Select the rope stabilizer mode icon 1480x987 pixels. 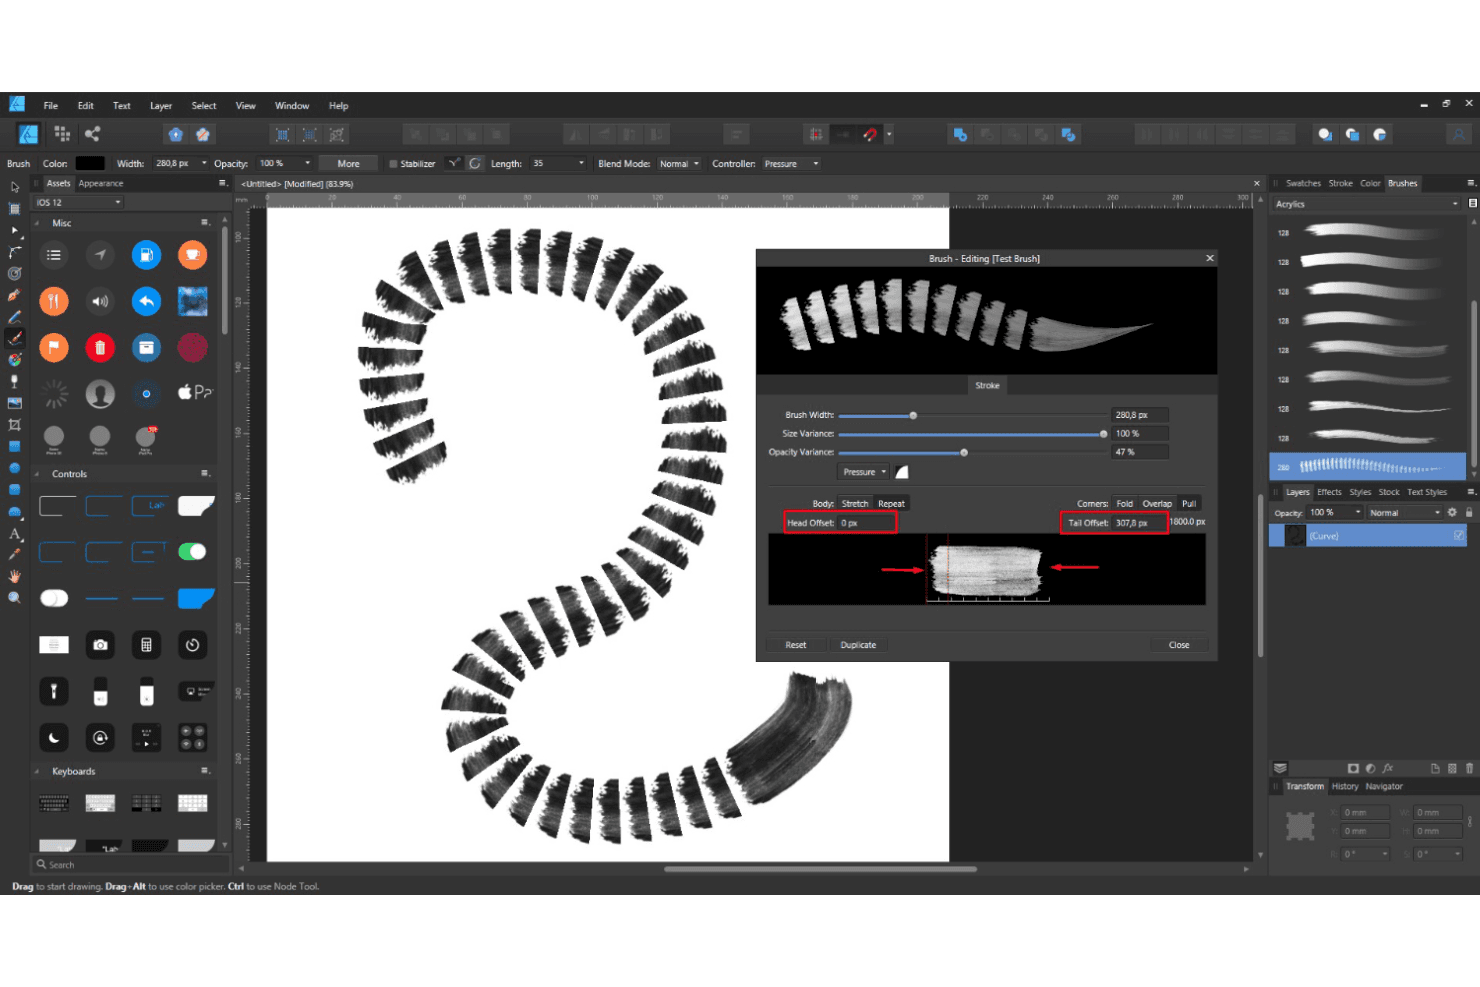(454, 163)
